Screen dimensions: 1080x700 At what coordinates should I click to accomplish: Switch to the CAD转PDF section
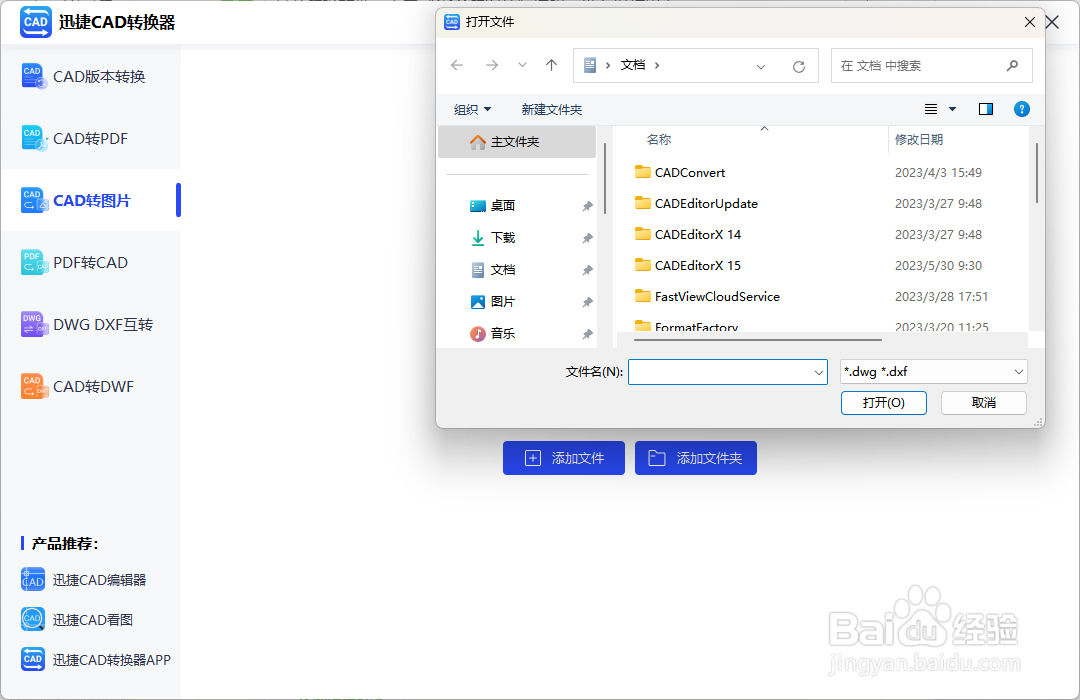pyautogui.click(x=91, y=138)
